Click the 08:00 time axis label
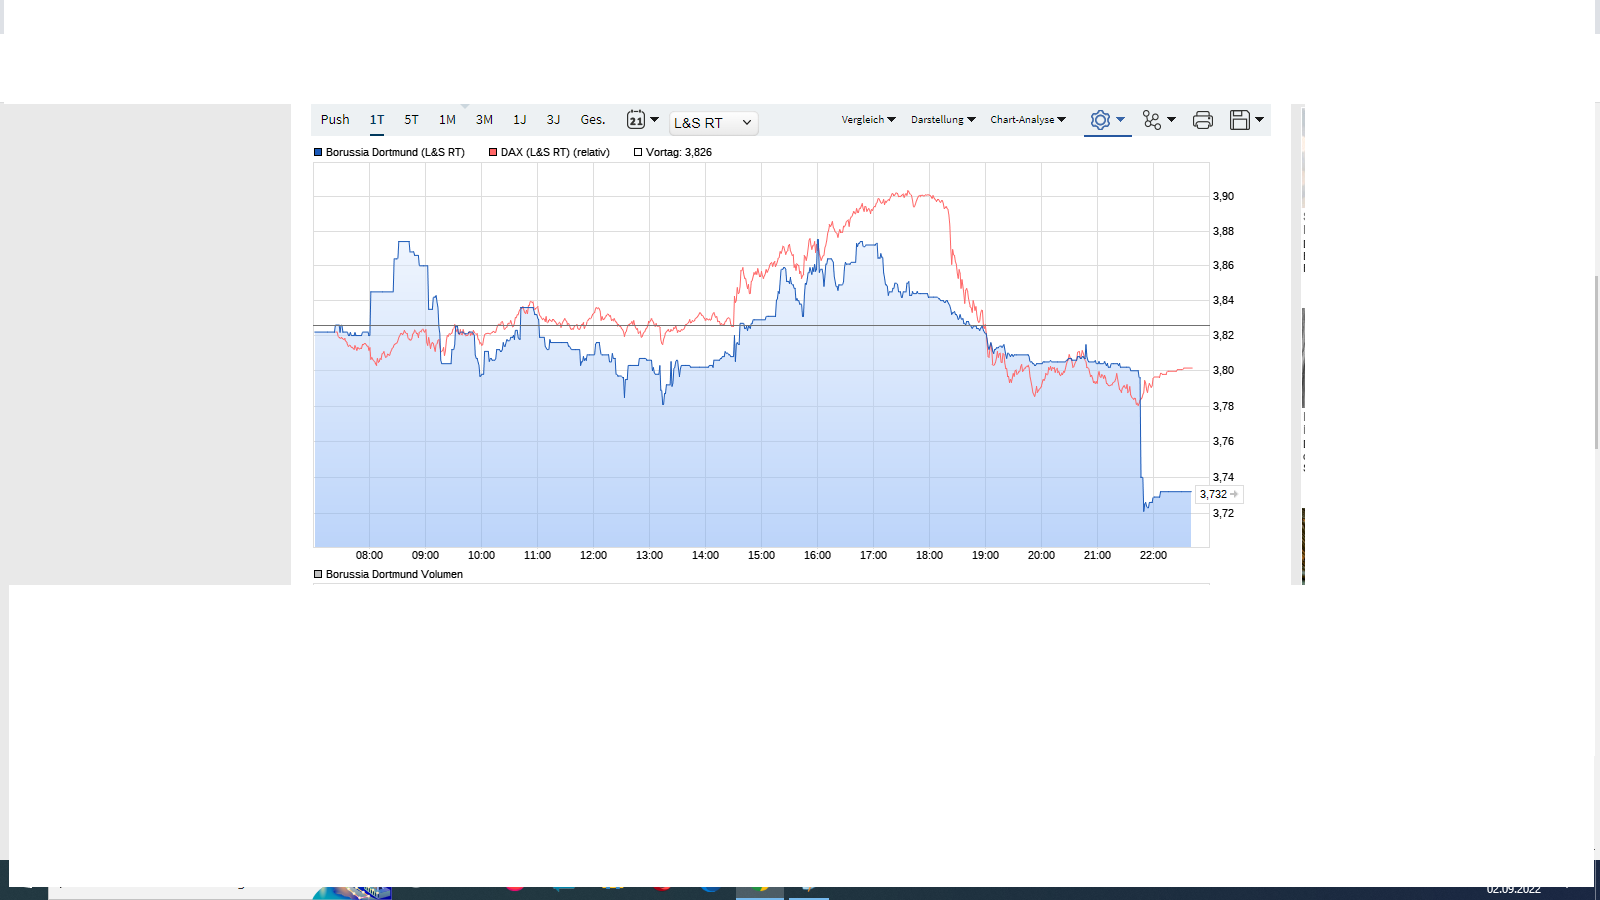 [369, 556]
